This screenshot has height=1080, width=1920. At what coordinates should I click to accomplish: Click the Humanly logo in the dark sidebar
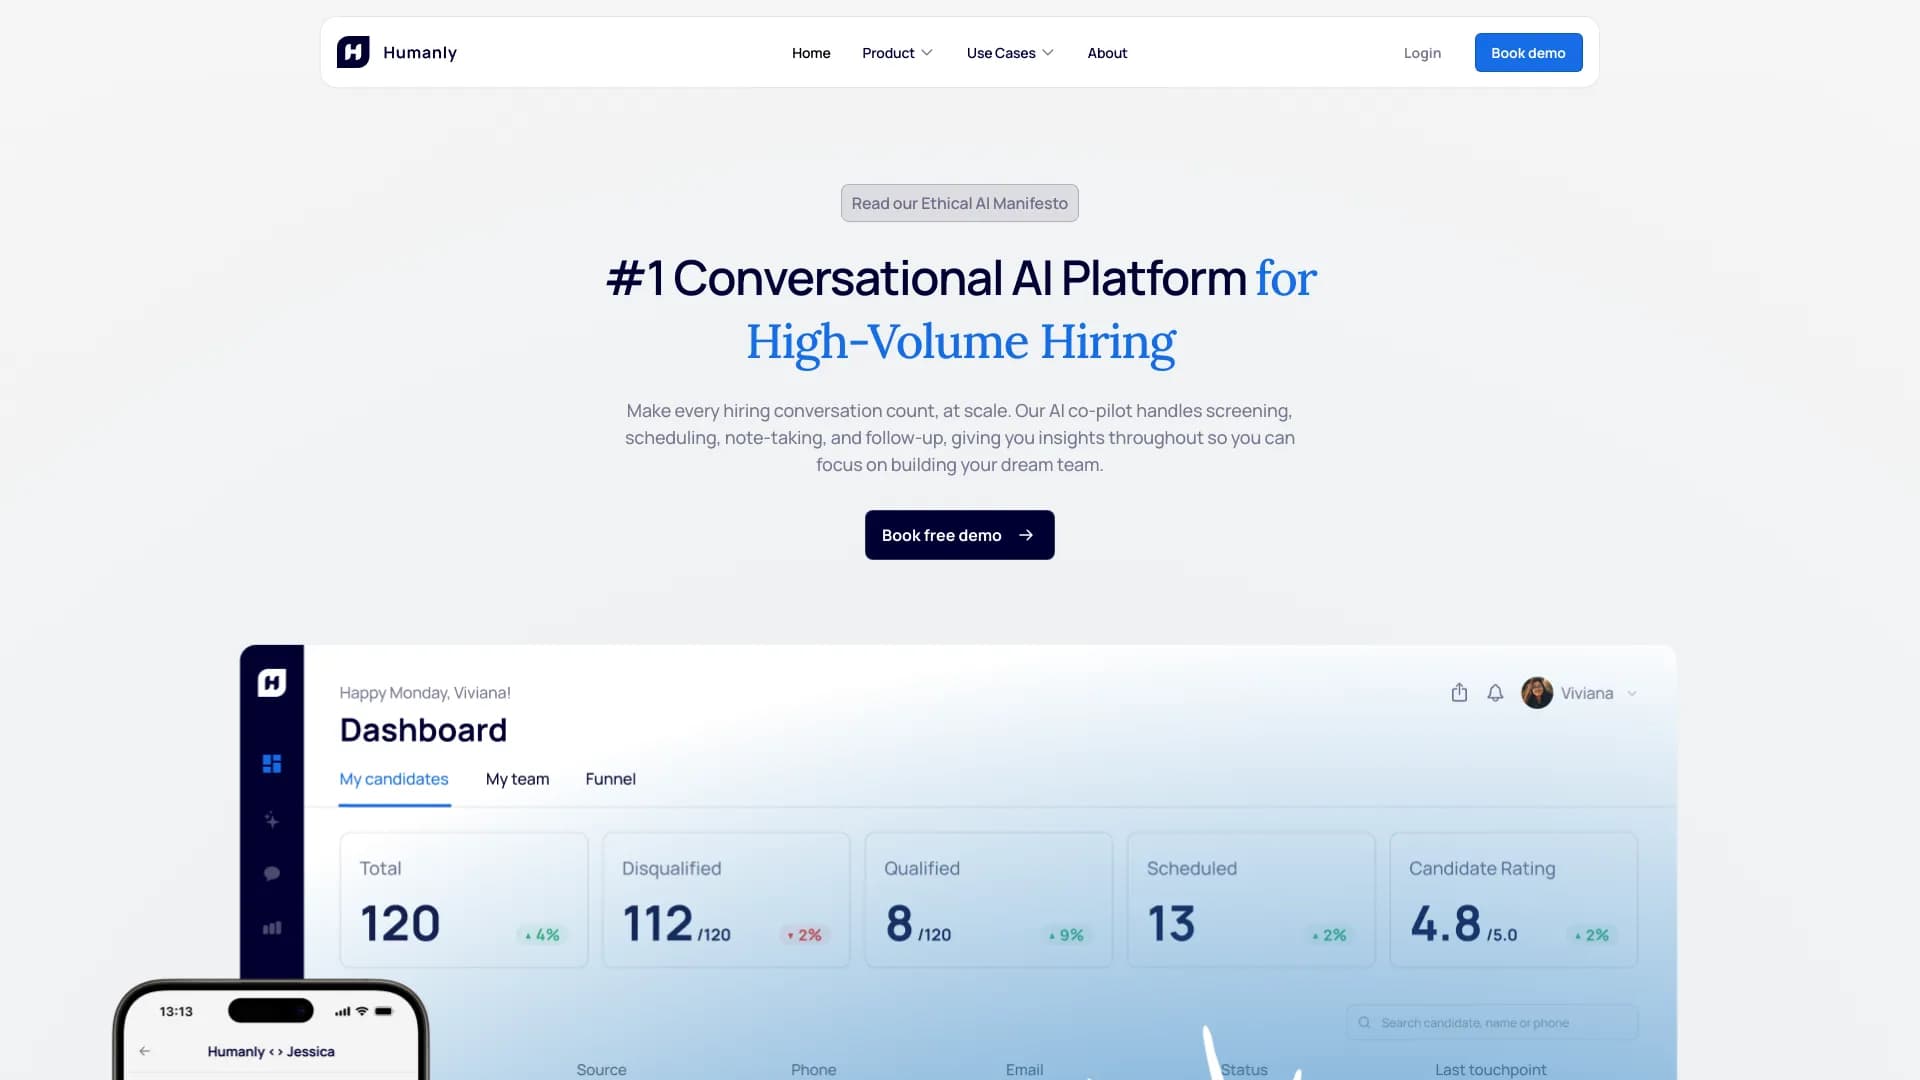click(271, 681)
